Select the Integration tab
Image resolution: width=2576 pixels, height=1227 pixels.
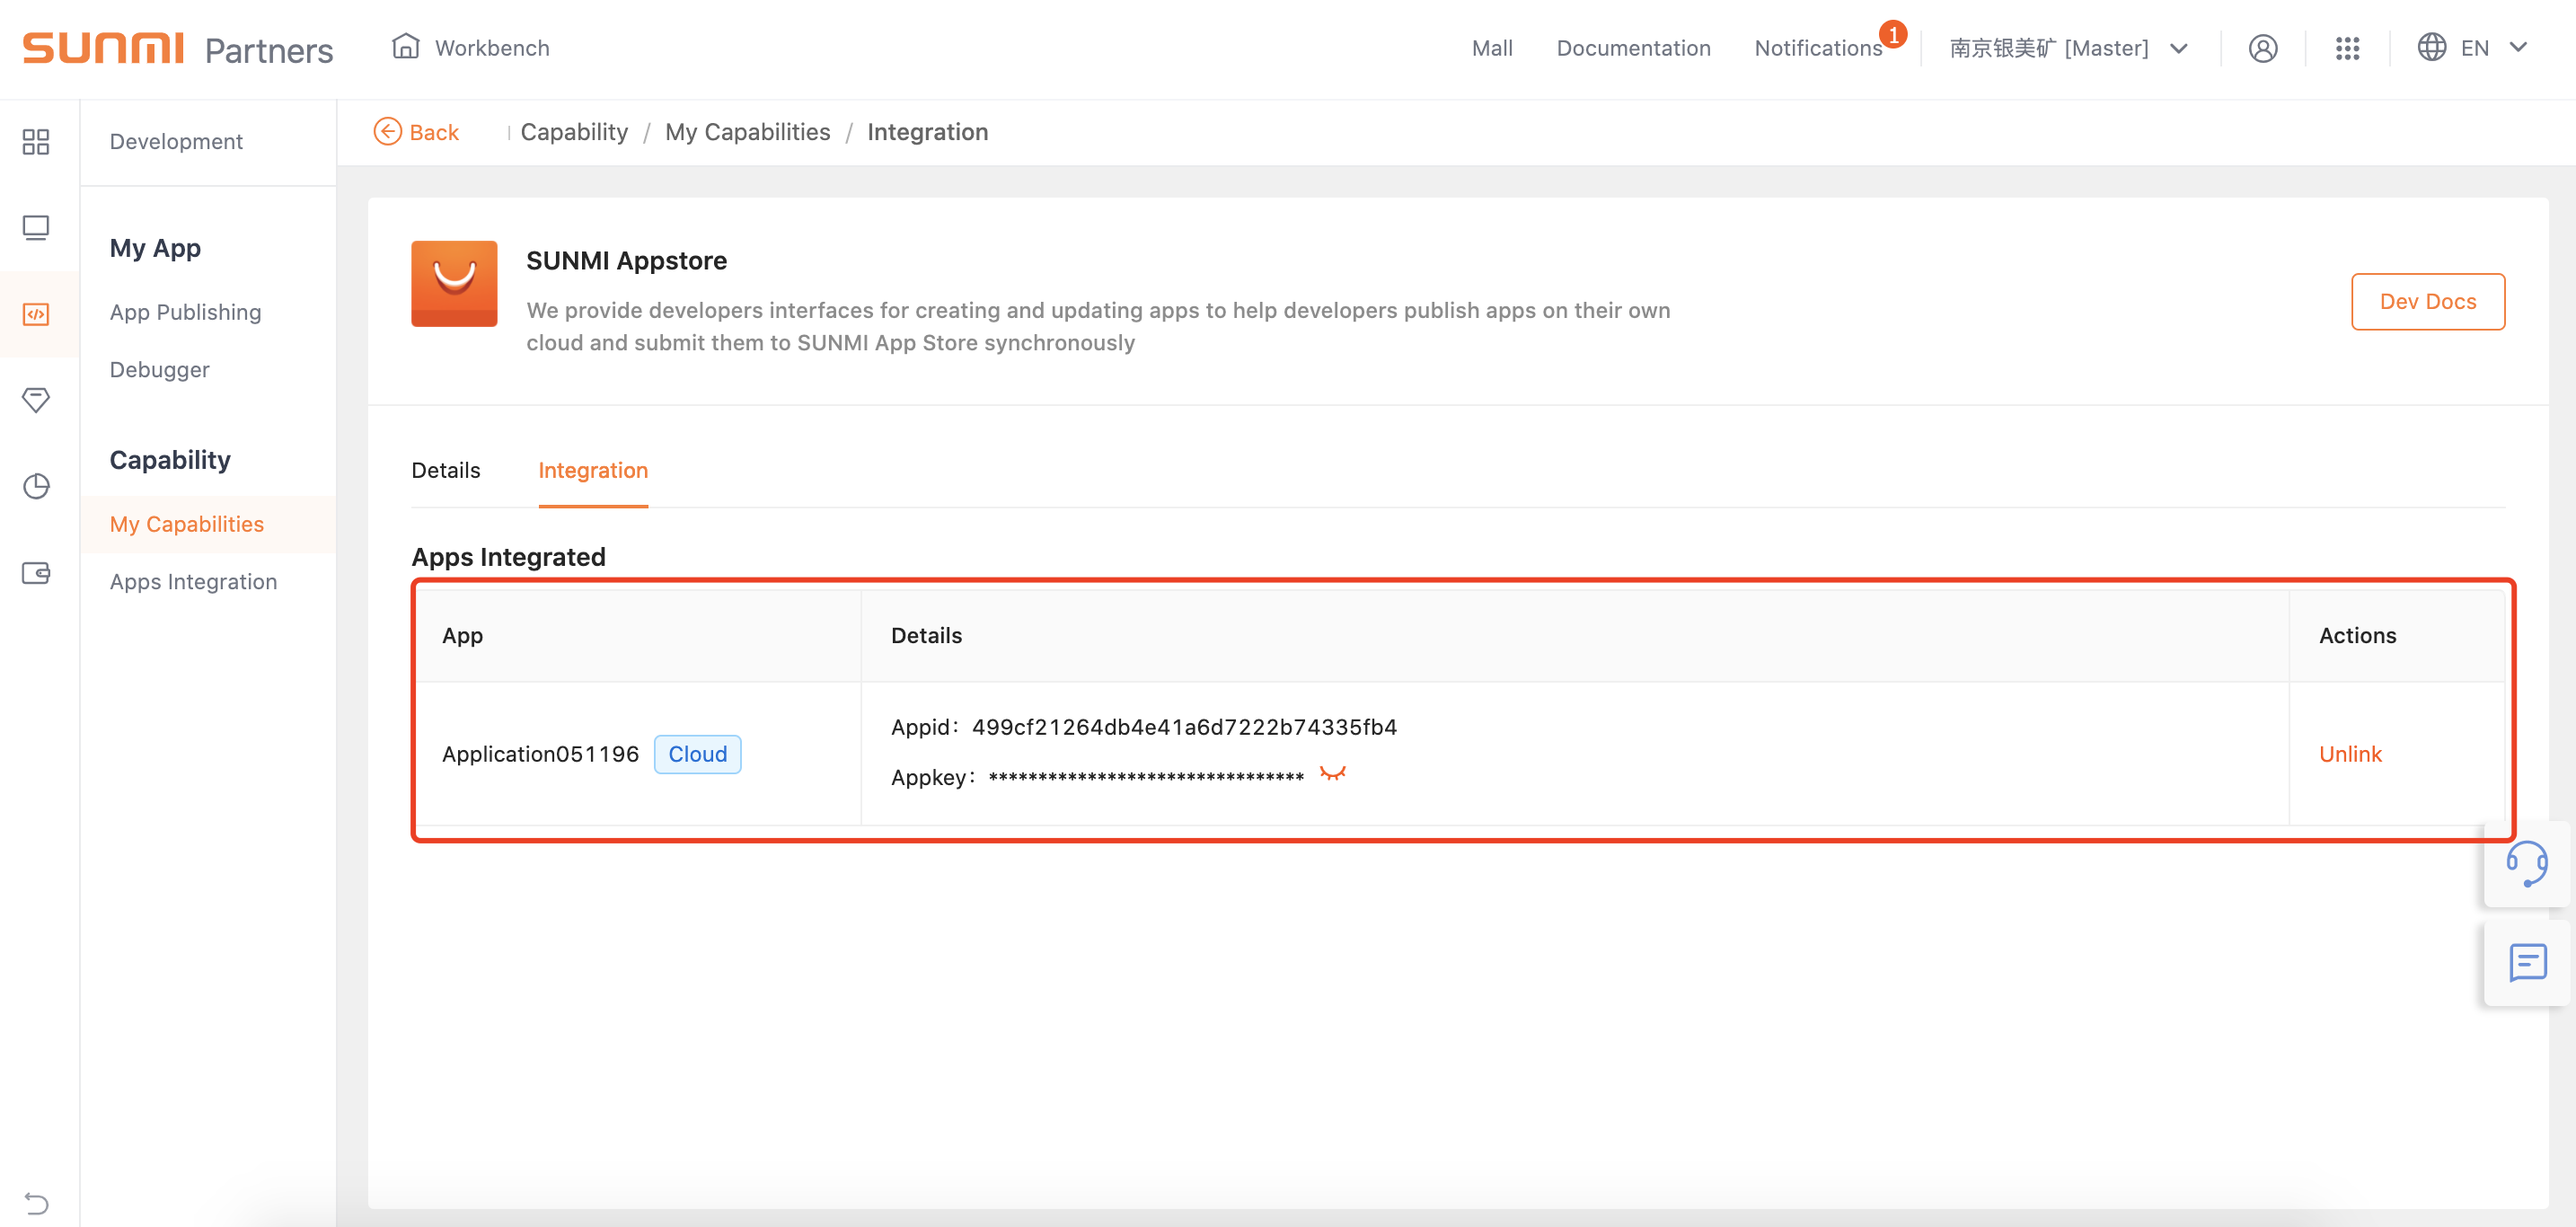[593, 470]
